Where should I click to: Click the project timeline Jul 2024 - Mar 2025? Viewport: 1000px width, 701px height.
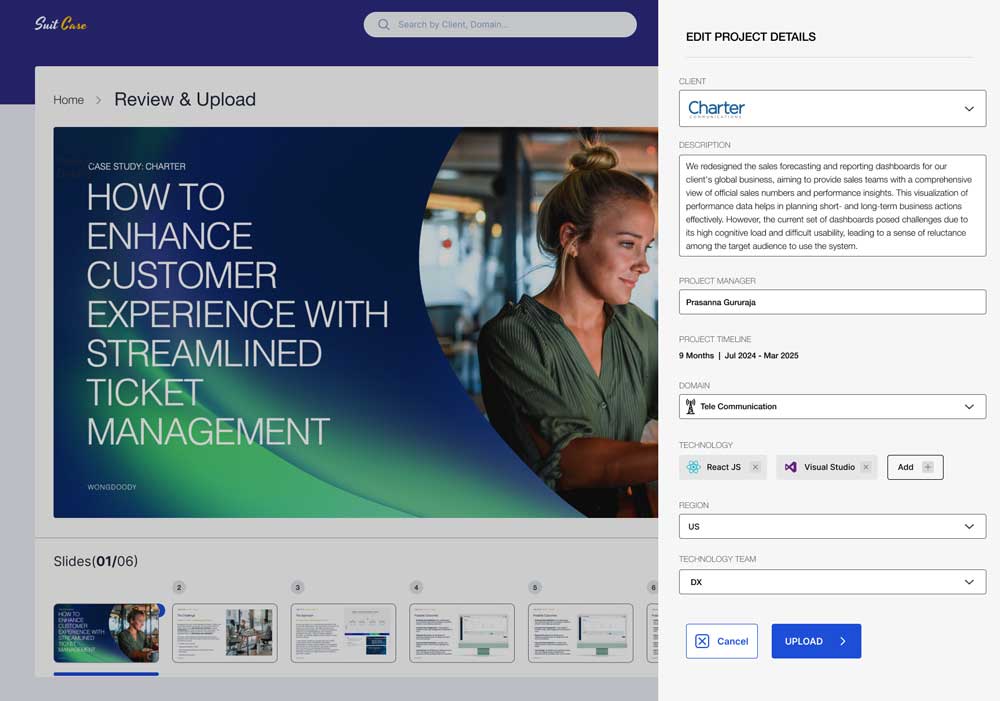(x=761, y=355)
